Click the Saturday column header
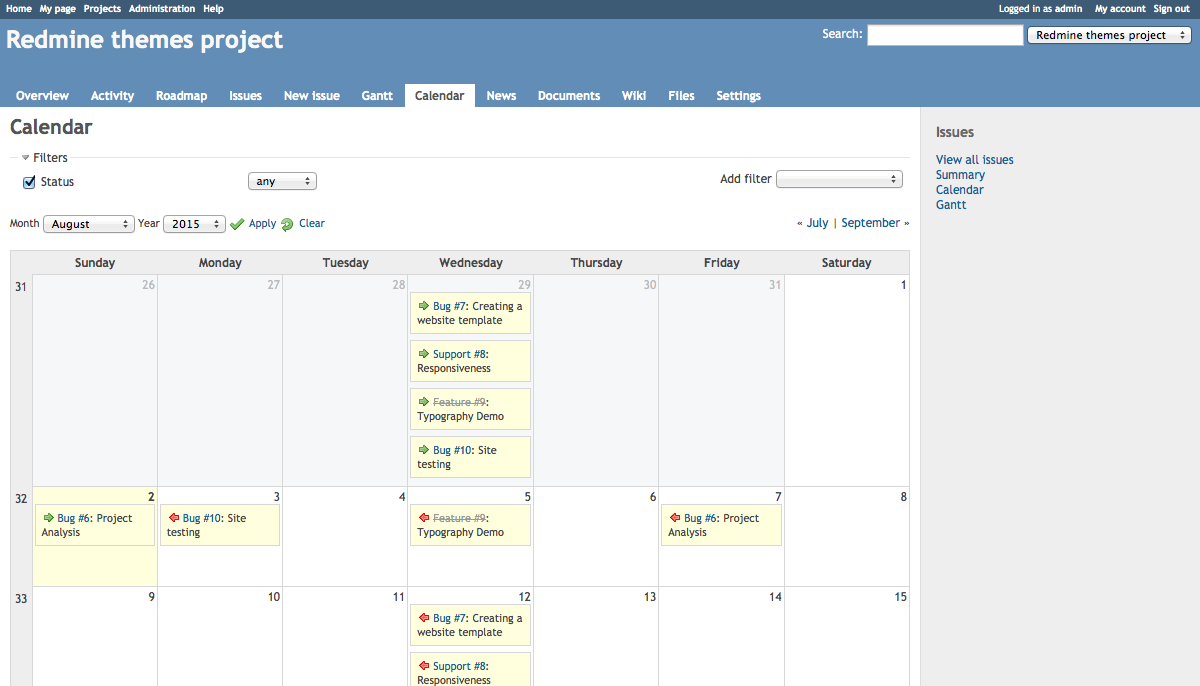This screenshot has height=686, width=1200. point(846,263)
